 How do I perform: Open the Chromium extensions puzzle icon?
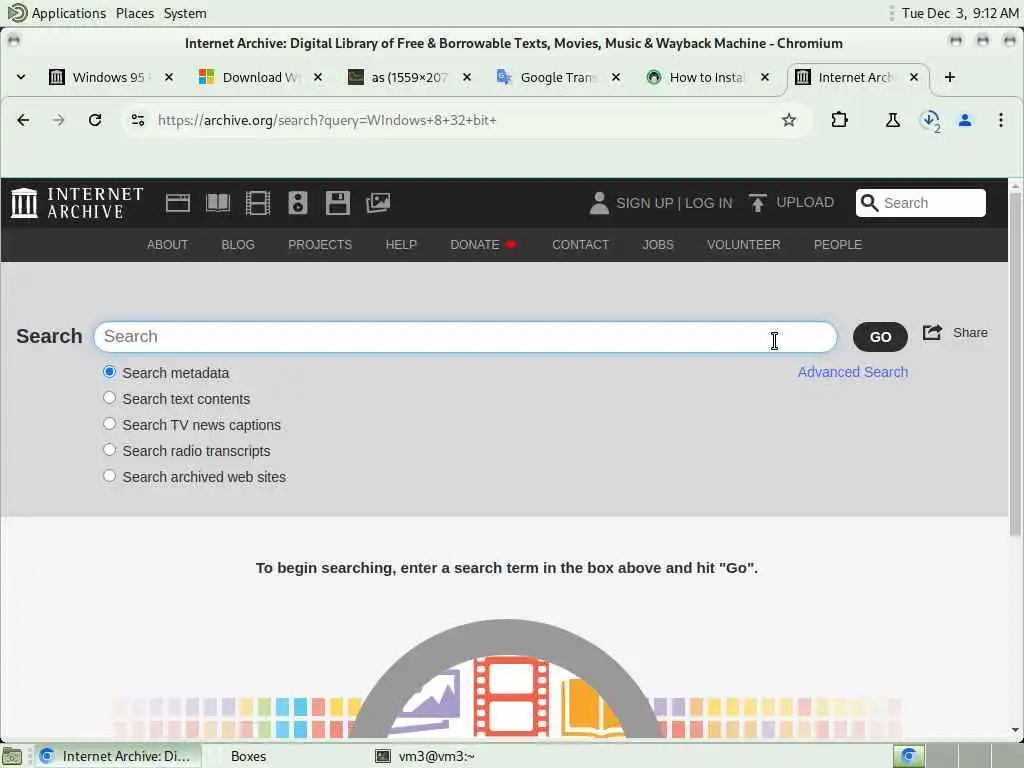pos(839,120)
